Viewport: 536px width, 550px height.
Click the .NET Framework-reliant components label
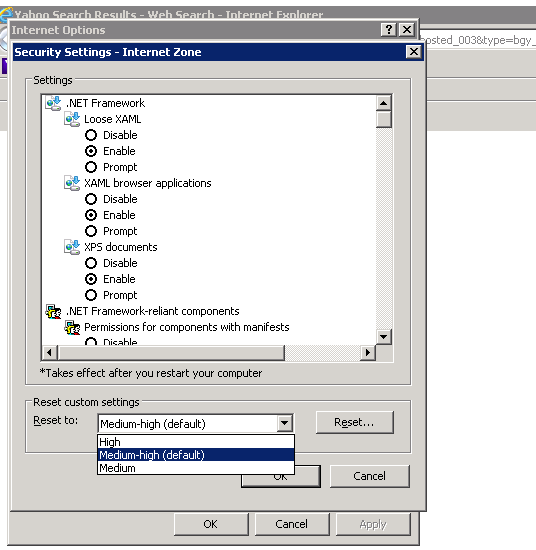pyautogui.click(x=153, y=311)
